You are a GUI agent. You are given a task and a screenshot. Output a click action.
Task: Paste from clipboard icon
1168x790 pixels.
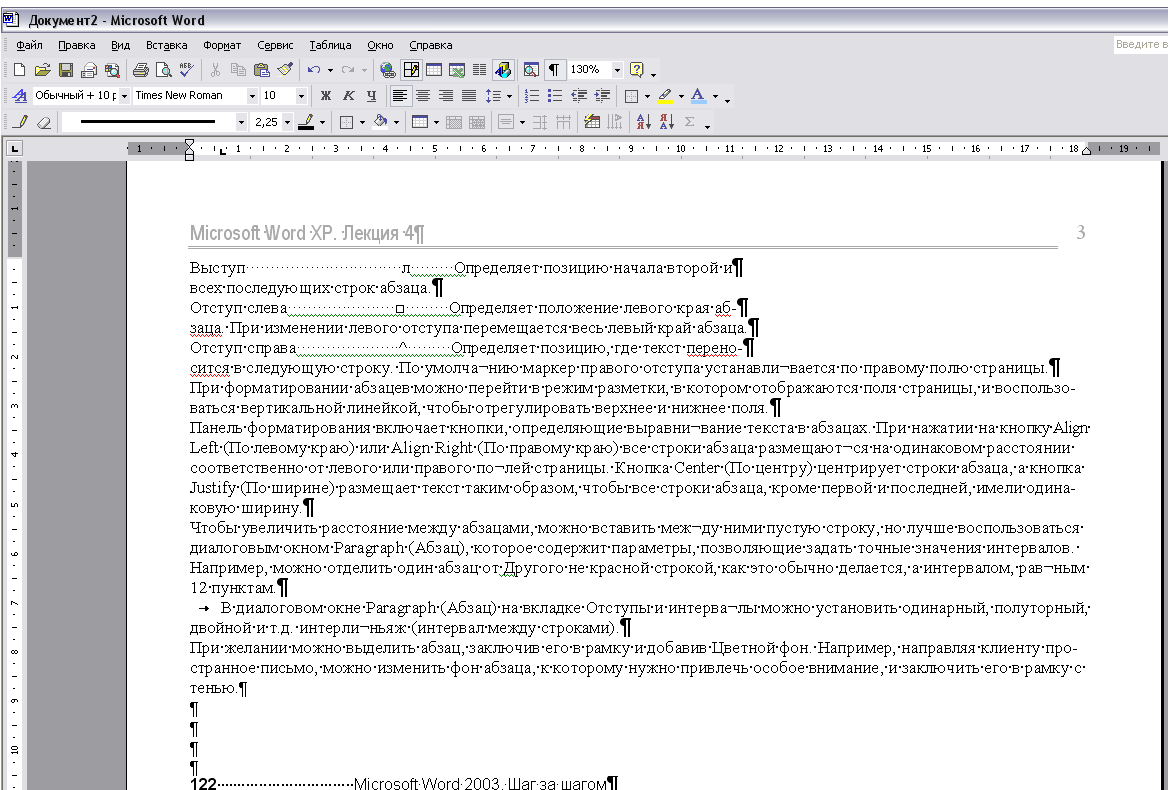click(x=261, y=70)
